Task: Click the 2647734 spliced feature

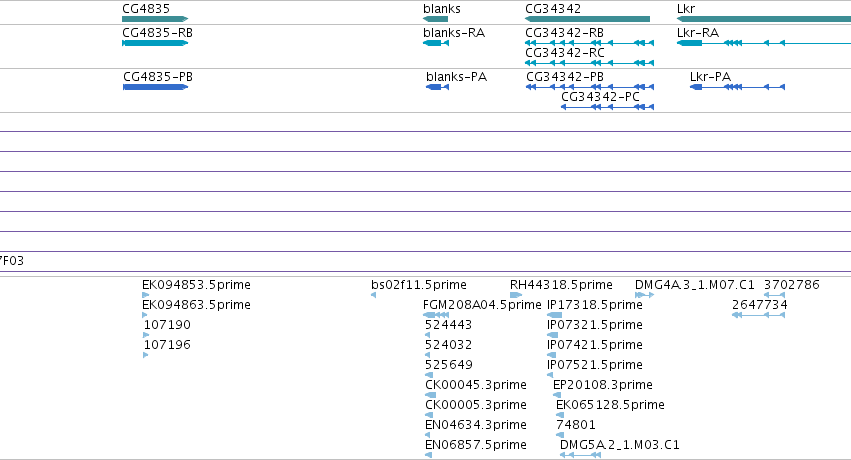Action: pos(758,315)
